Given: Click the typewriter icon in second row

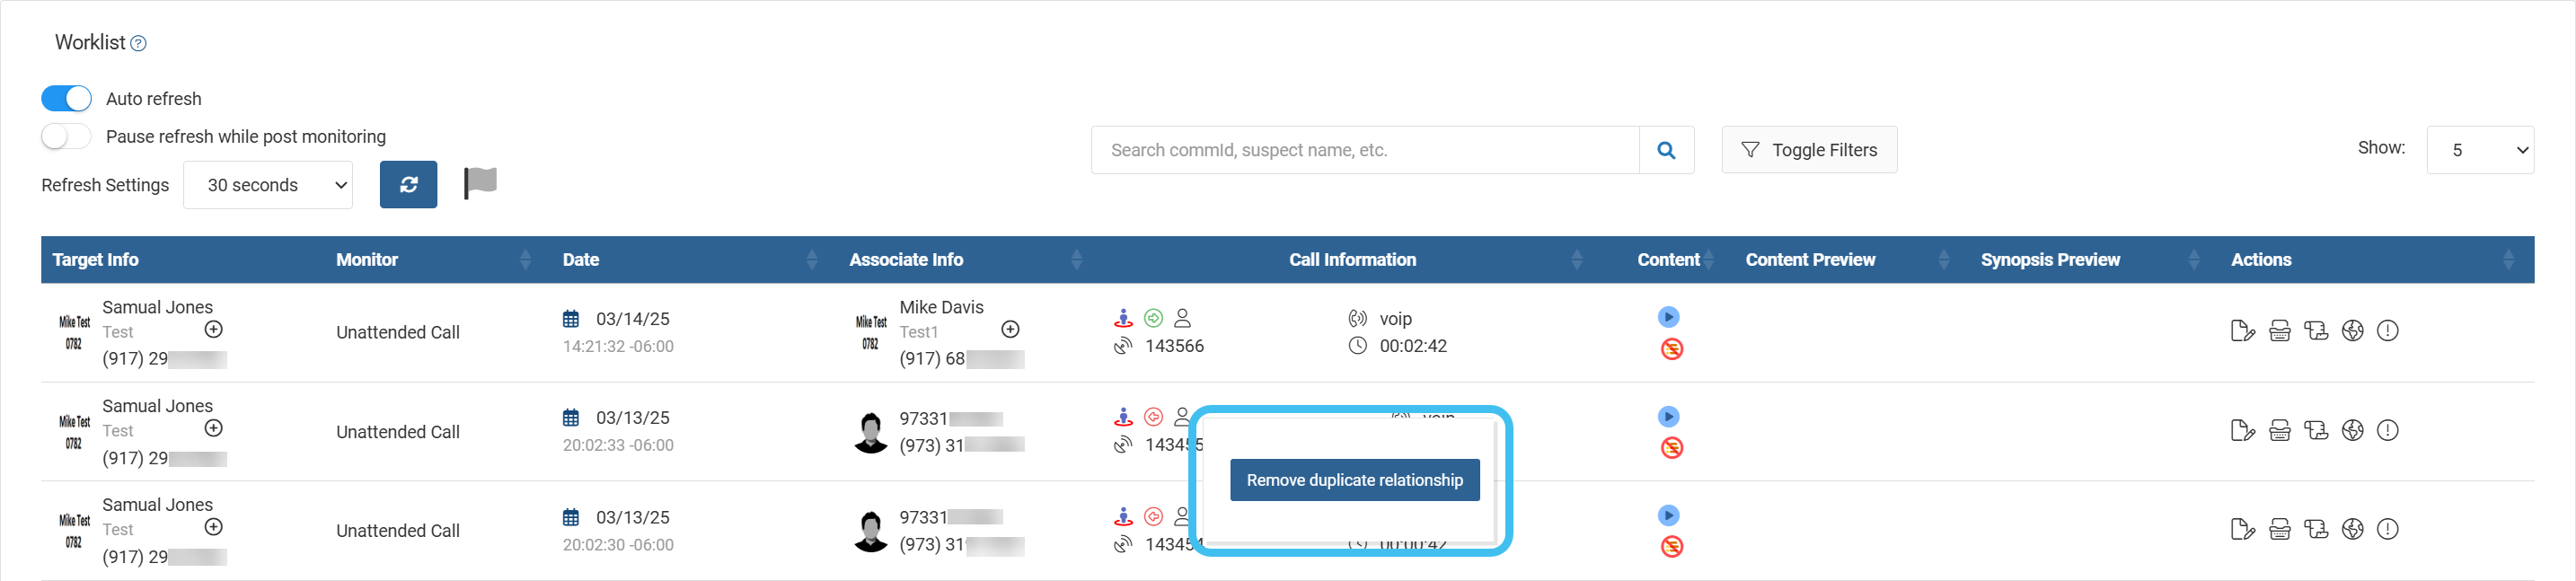Looking at the screenshot, I should tap(2279, 431).
